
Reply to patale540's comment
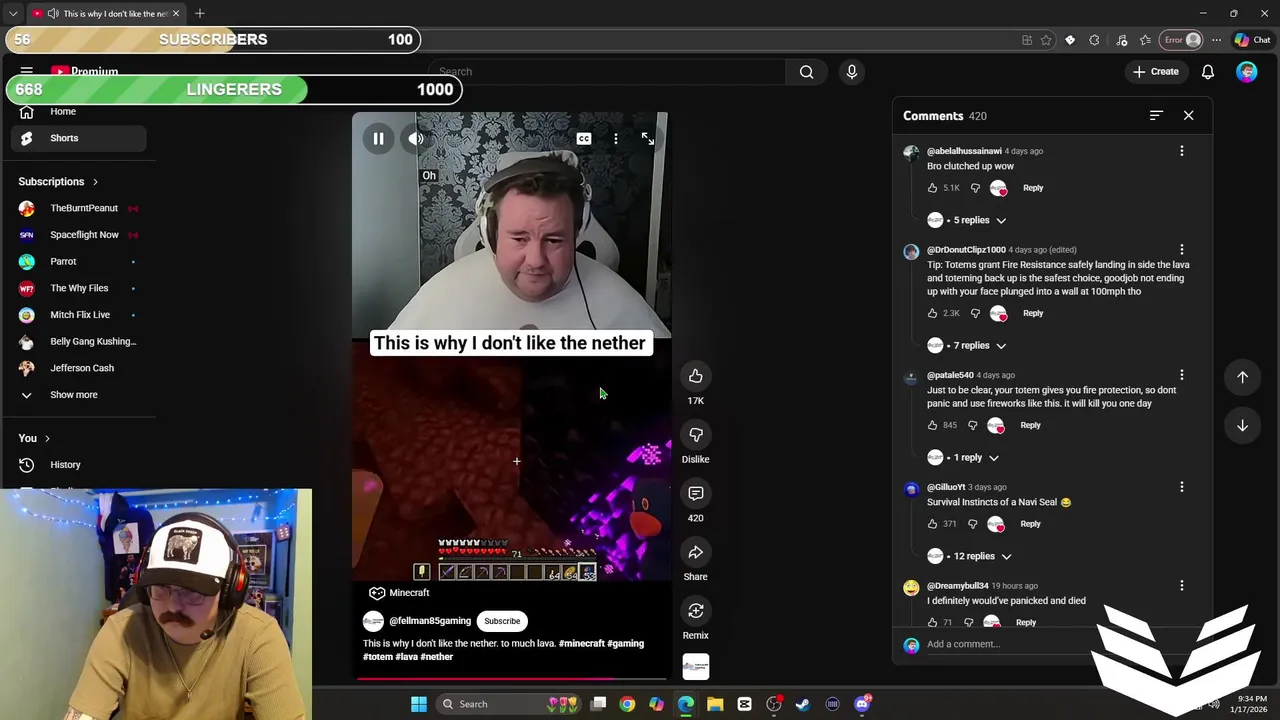pos(1030,425)
